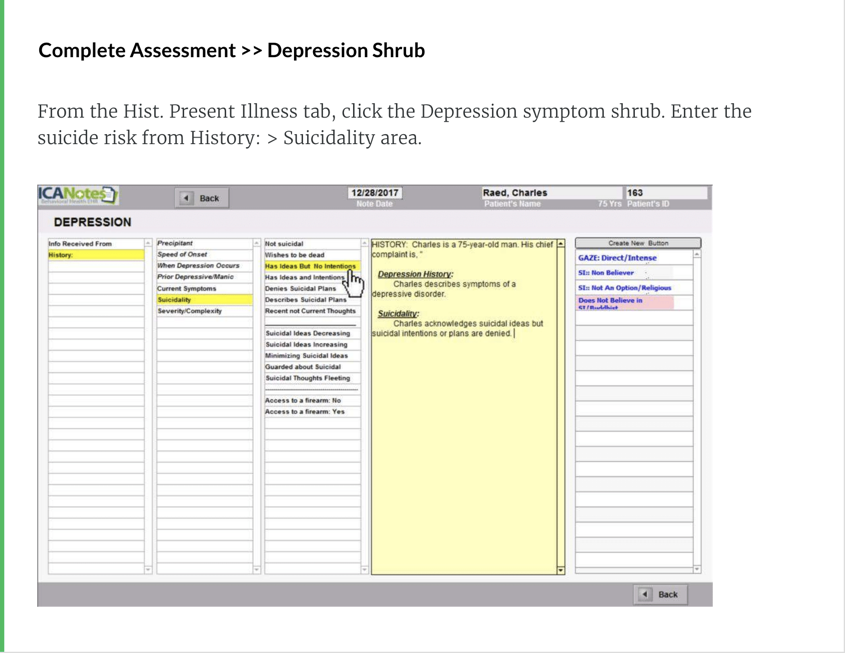Click note text scrollbar down arrow
Image resolution: width=845 pixels, height=653 pixels.
coord(561,570)
